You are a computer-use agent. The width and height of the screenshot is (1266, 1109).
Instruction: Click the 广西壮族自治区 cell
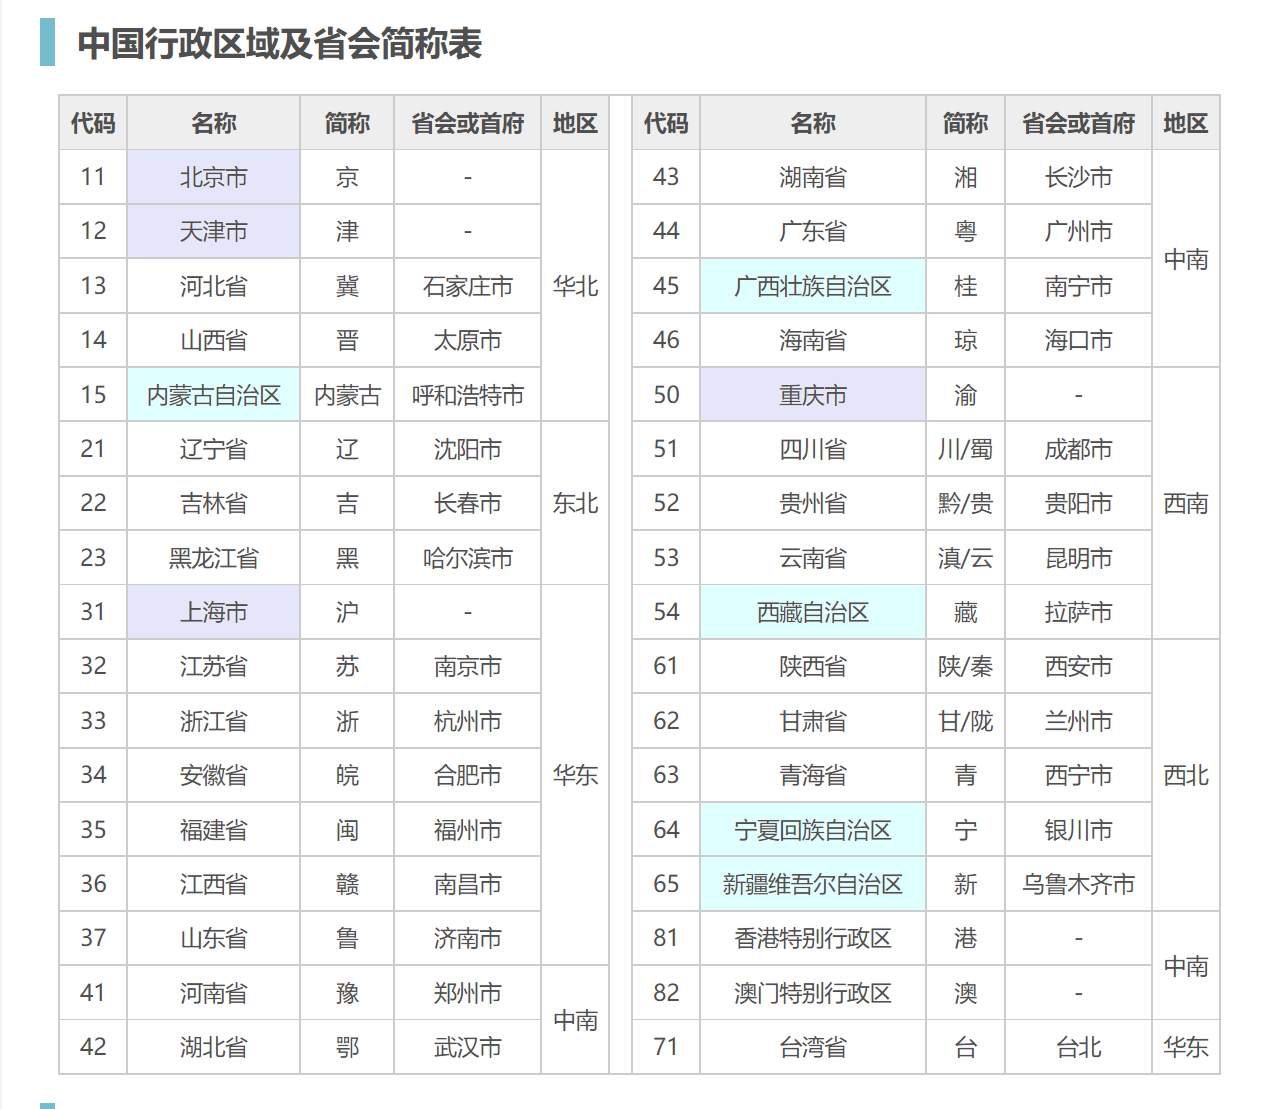tap(812, 286)
